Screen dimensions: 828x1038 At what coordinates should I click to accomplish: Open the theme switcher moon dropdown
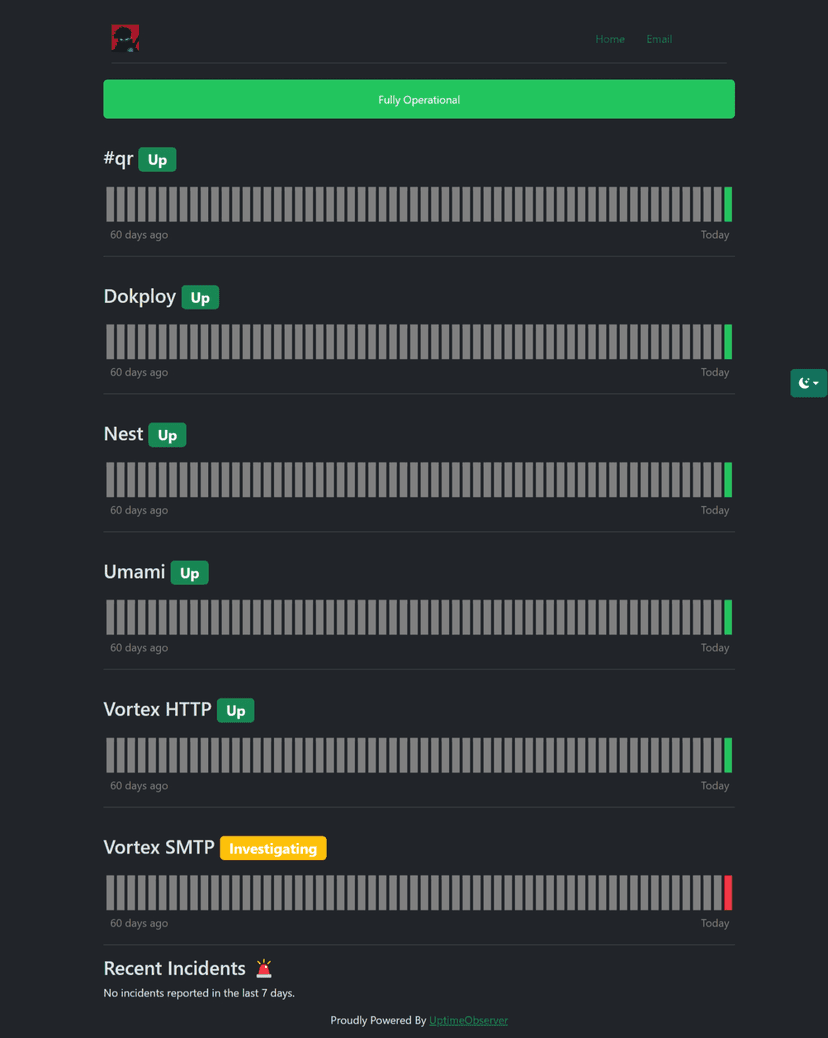pos(808,383)
